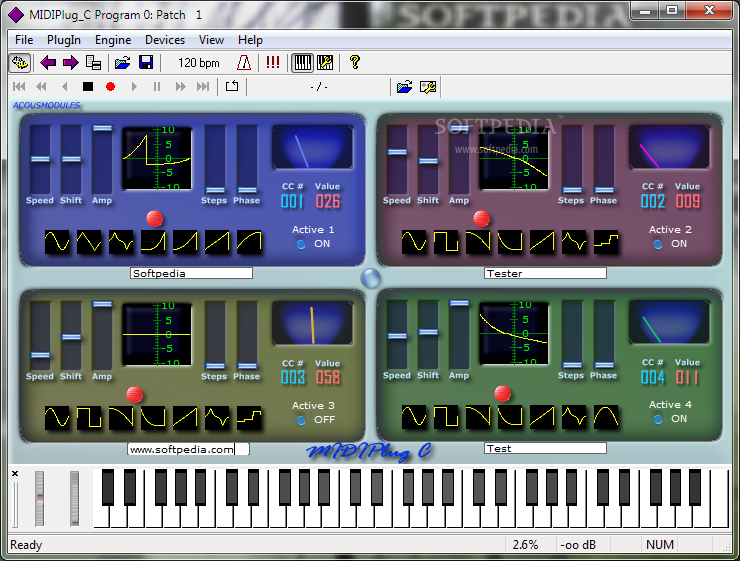Click the Tester name field

[545, 273]
